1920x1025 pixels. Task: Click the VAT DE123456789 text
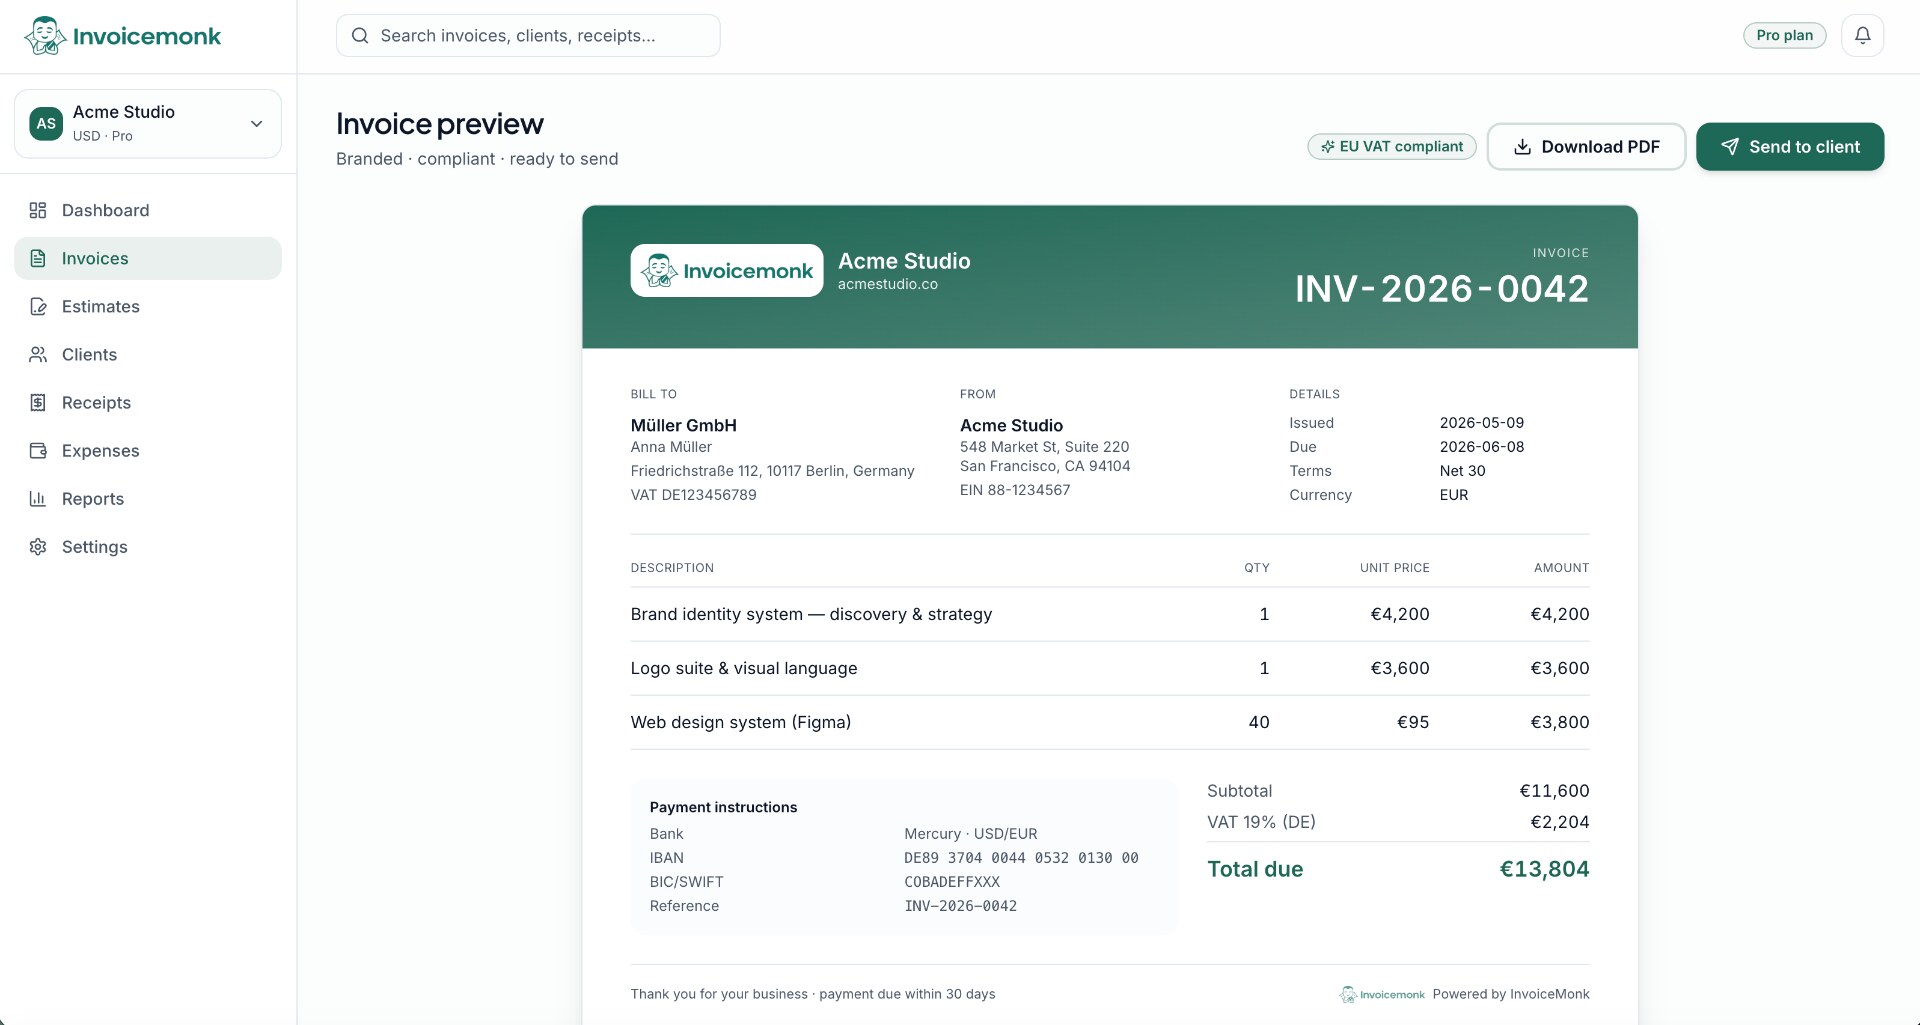693,495
